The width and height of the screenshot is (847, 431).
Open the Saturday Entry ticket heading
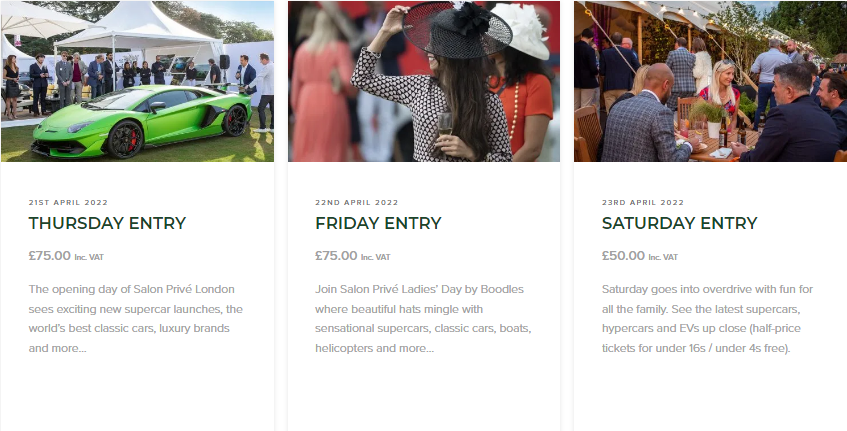[680, 223]
